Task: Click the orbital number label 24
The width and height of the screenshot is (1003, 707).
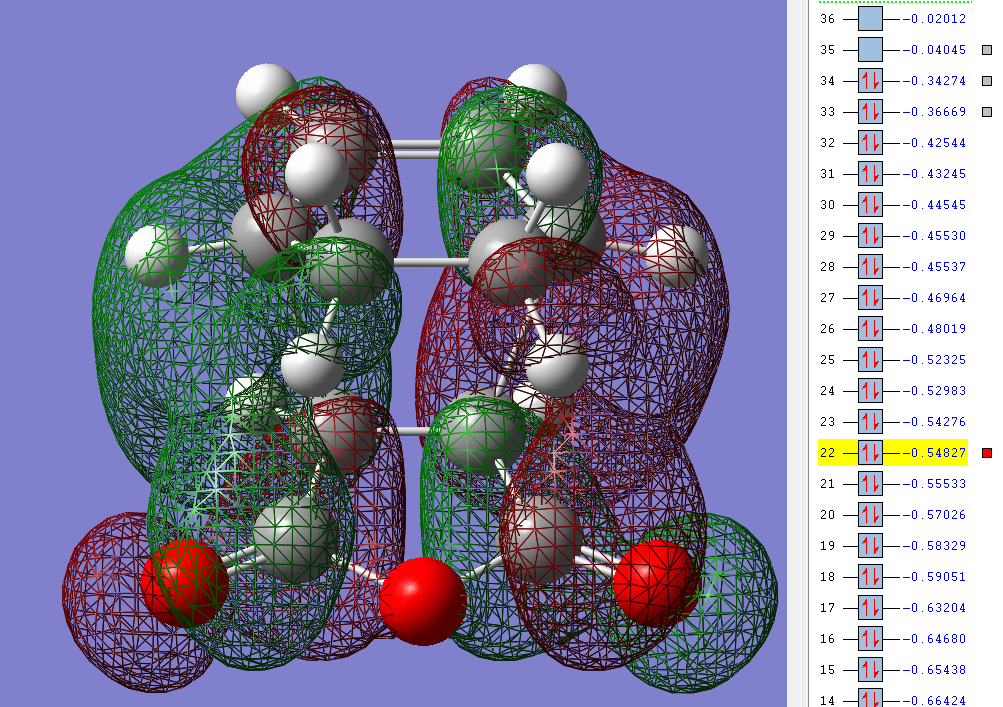Action: tap(828, 391)
